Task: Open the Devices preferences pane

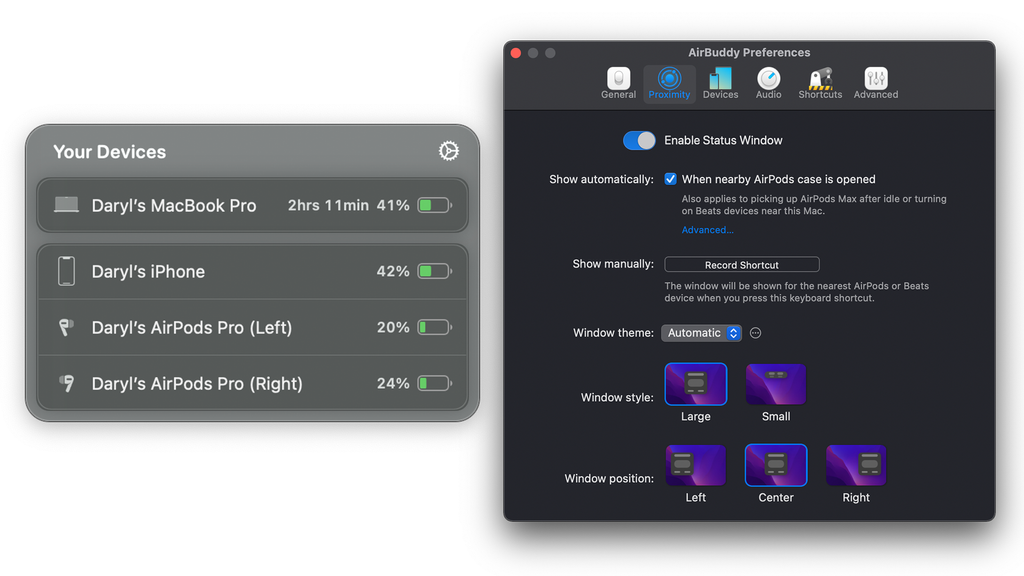Action: pos(720,82)
